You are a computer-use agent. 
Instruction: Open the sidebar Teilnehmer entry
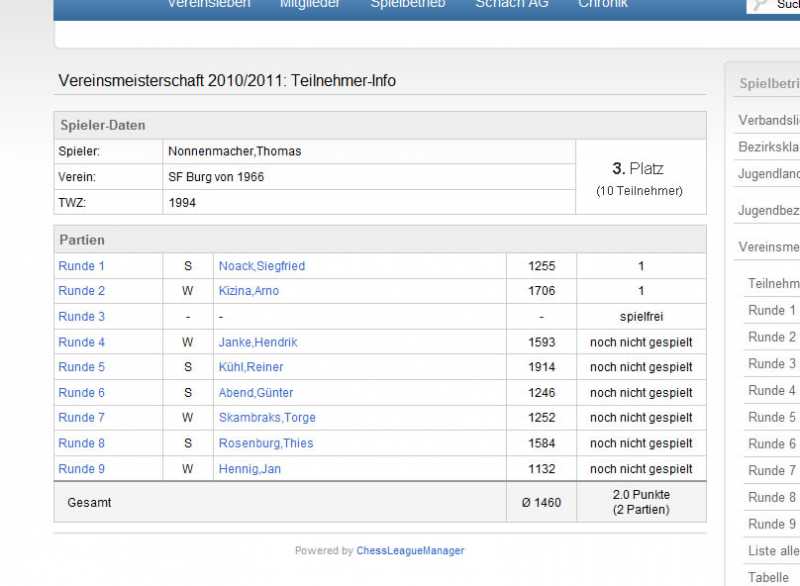[772, 283]
